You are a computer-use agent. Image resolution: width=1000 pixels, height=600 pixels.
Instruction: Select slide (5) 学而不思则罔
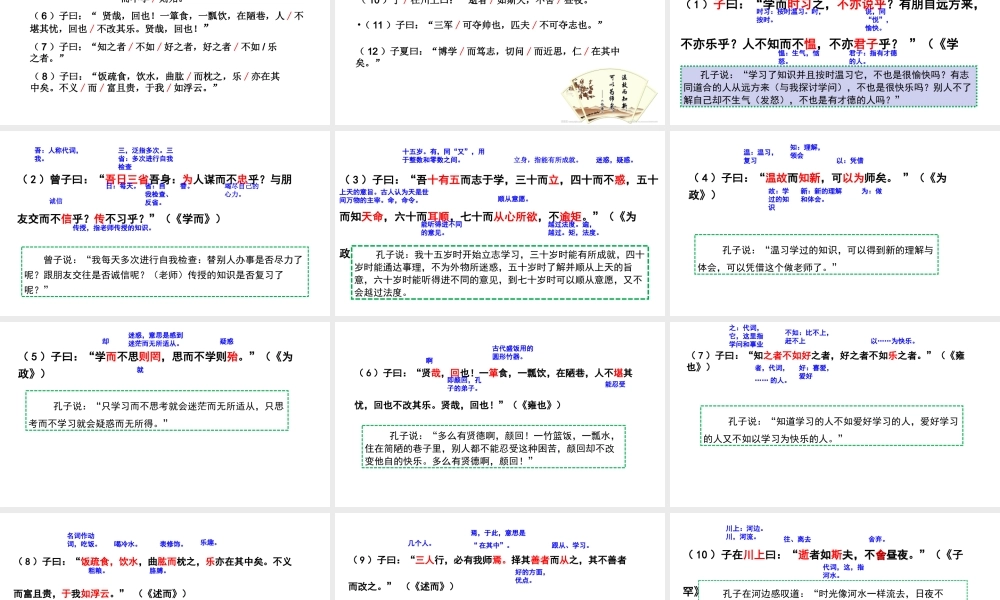point(165,414)
